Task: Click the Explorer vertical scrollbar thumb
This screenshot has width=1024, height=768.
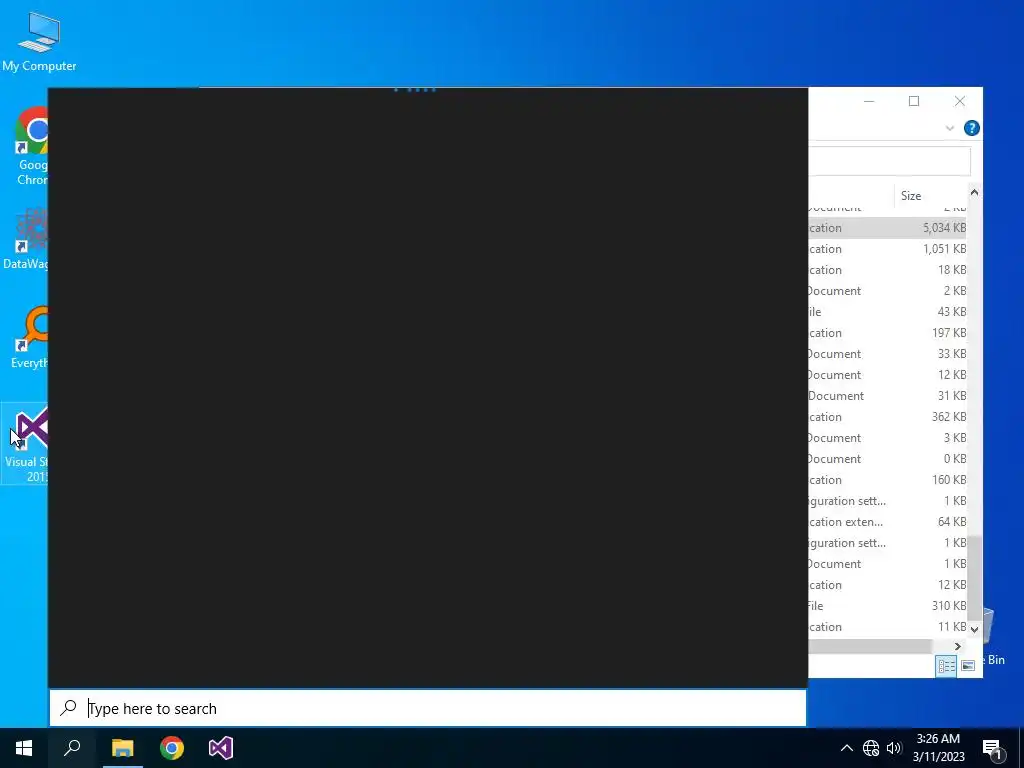Action: pyautogui.click(x=974, y=577)
